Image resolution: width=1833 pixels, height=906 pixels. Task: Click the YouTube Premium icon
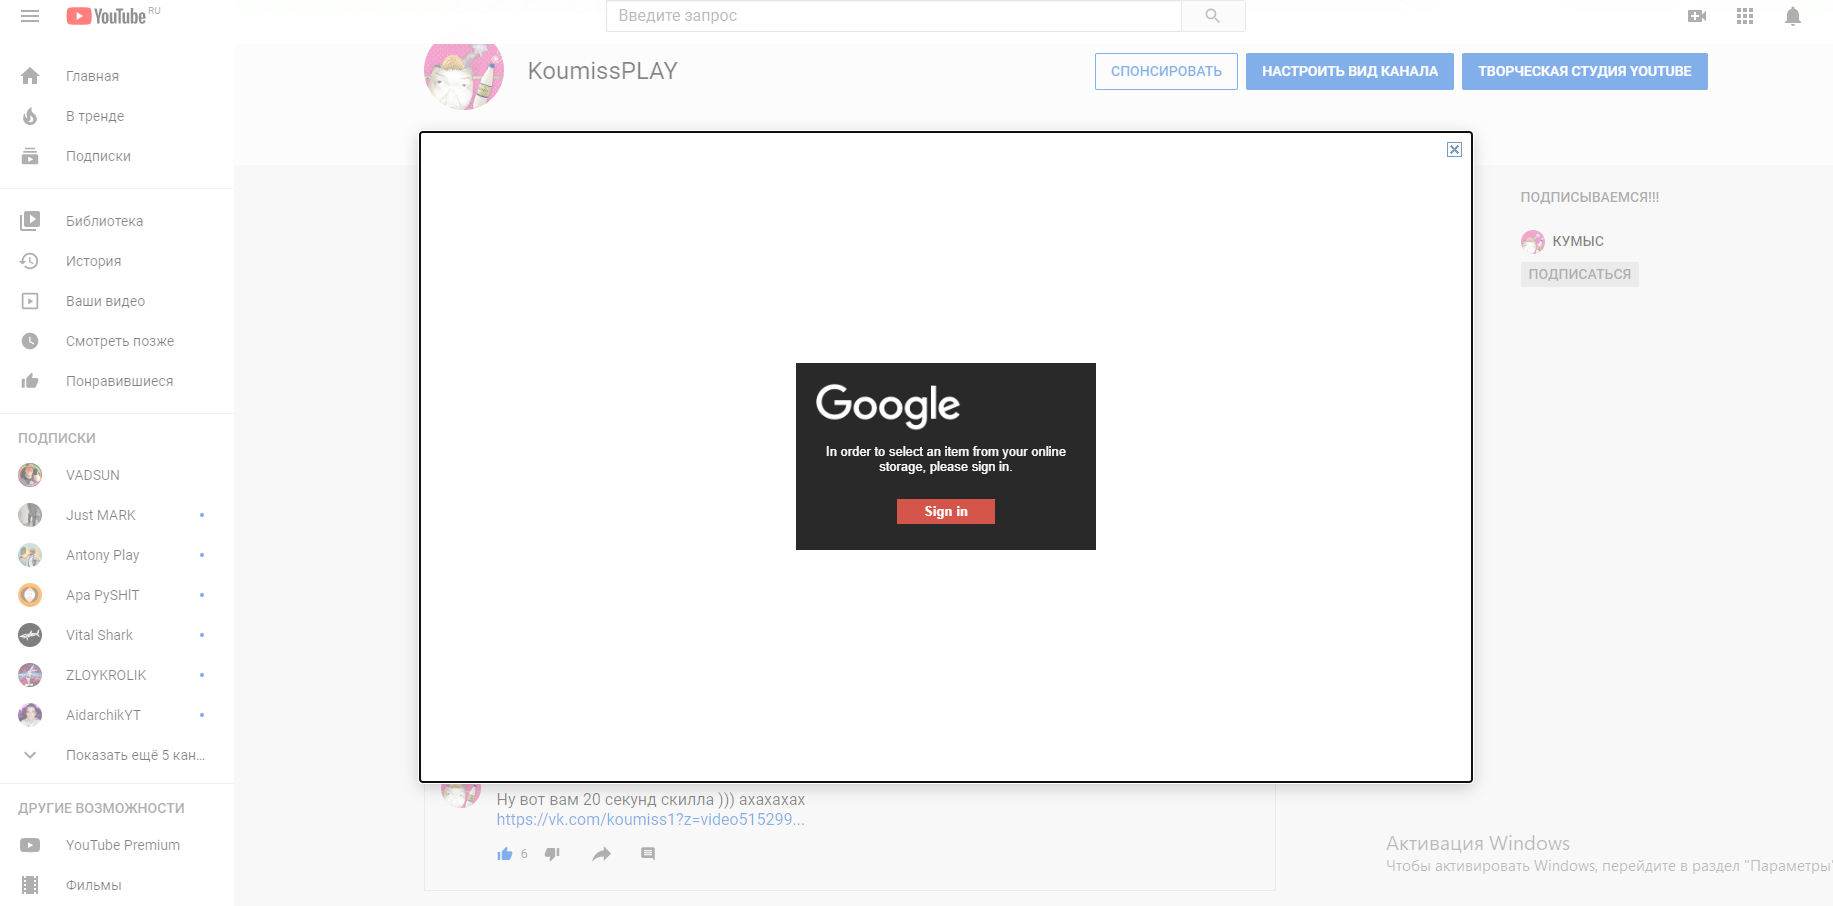coord(30,845)
